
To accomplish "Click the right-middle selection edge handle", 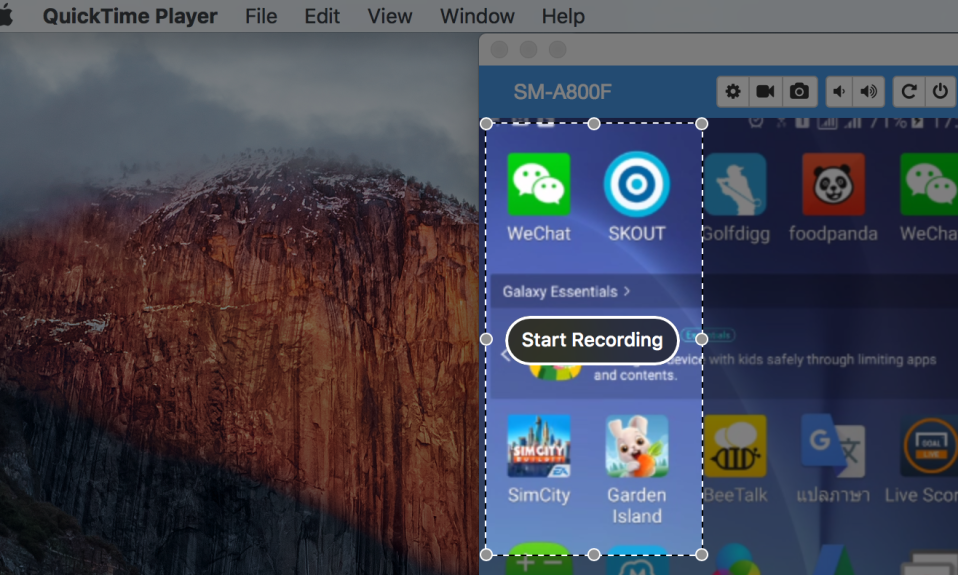I will tap(702, 339).
